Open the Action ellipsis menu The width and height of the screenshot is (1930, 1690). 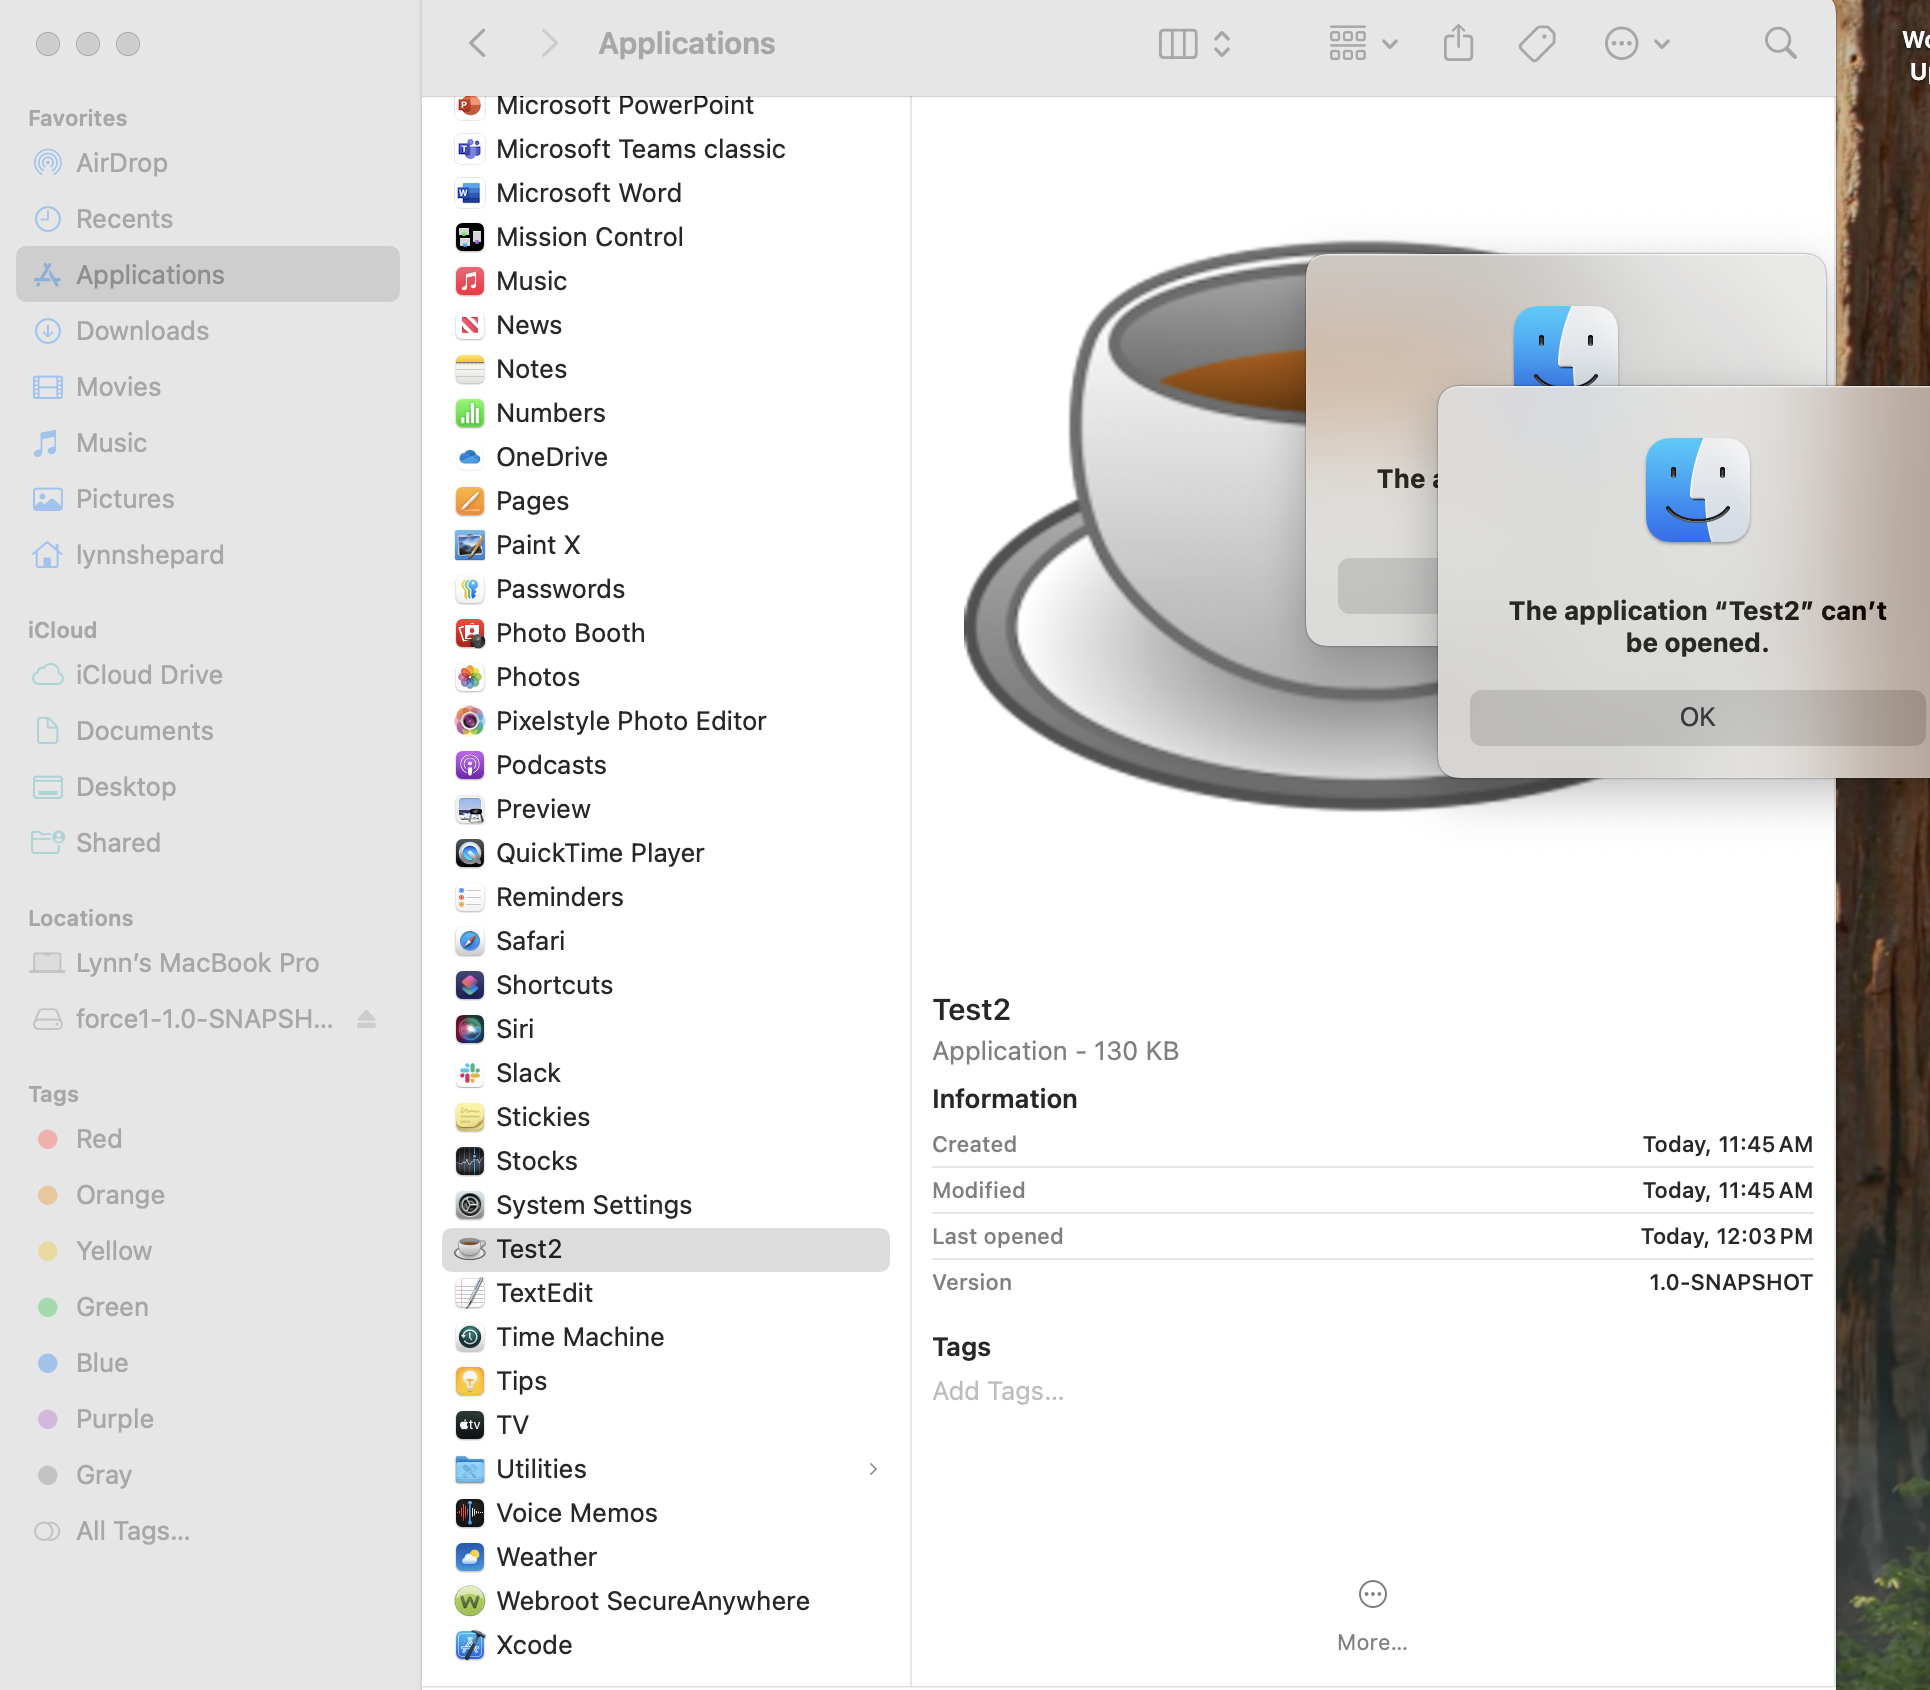(1637, 43)
